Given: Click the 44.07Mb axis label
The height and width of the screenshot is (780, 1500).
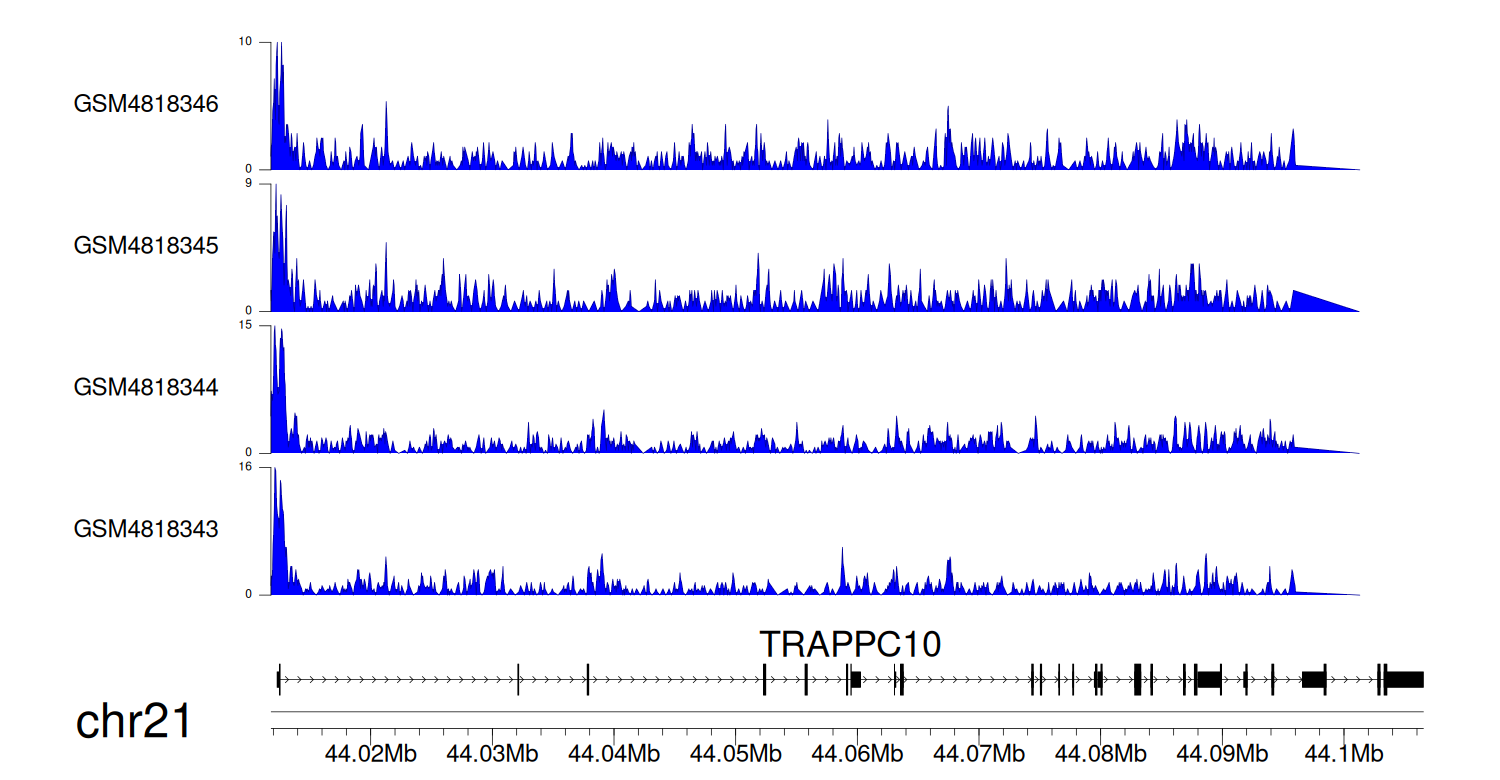Looking at the screenshot, I should point(977,752).
